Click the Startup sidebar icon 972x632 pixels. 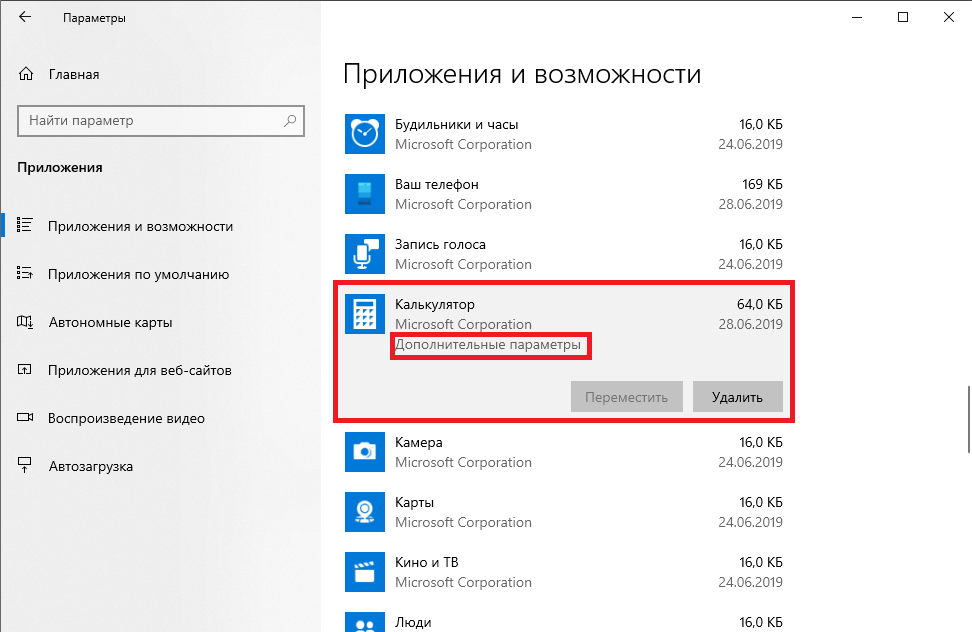pyautogui.click(x=24, y=465)
